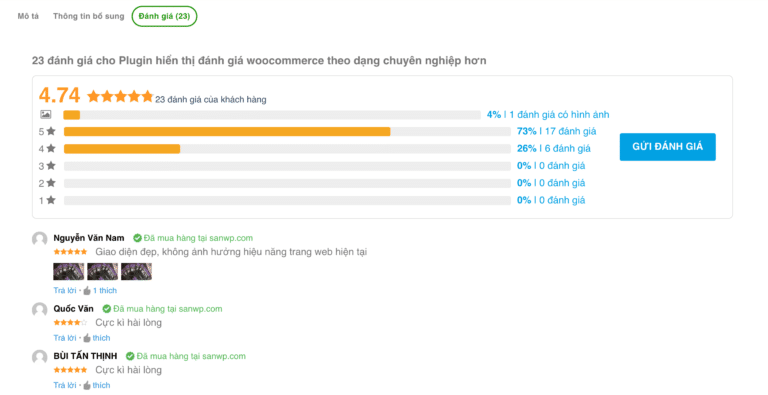768x395 pixels.
Task: Click the 5-star orange rating bar
Action: click(227, 131)
